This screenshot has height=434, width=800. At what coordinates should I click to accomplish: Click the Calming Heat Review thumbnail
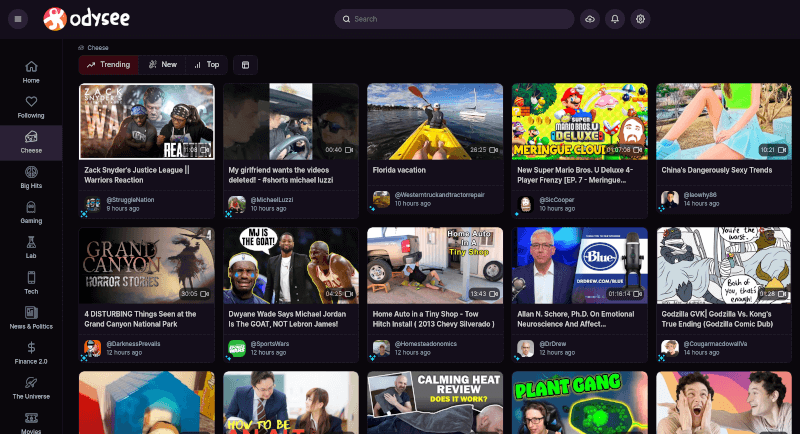[x=435, y=402]
